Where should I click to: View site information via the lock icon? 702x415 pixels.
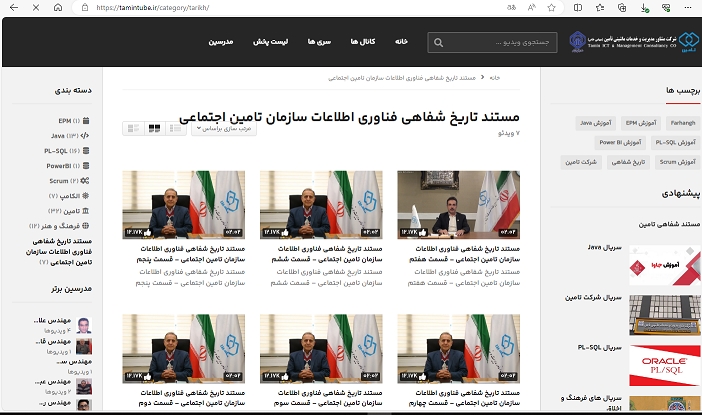tap(85, 7)
